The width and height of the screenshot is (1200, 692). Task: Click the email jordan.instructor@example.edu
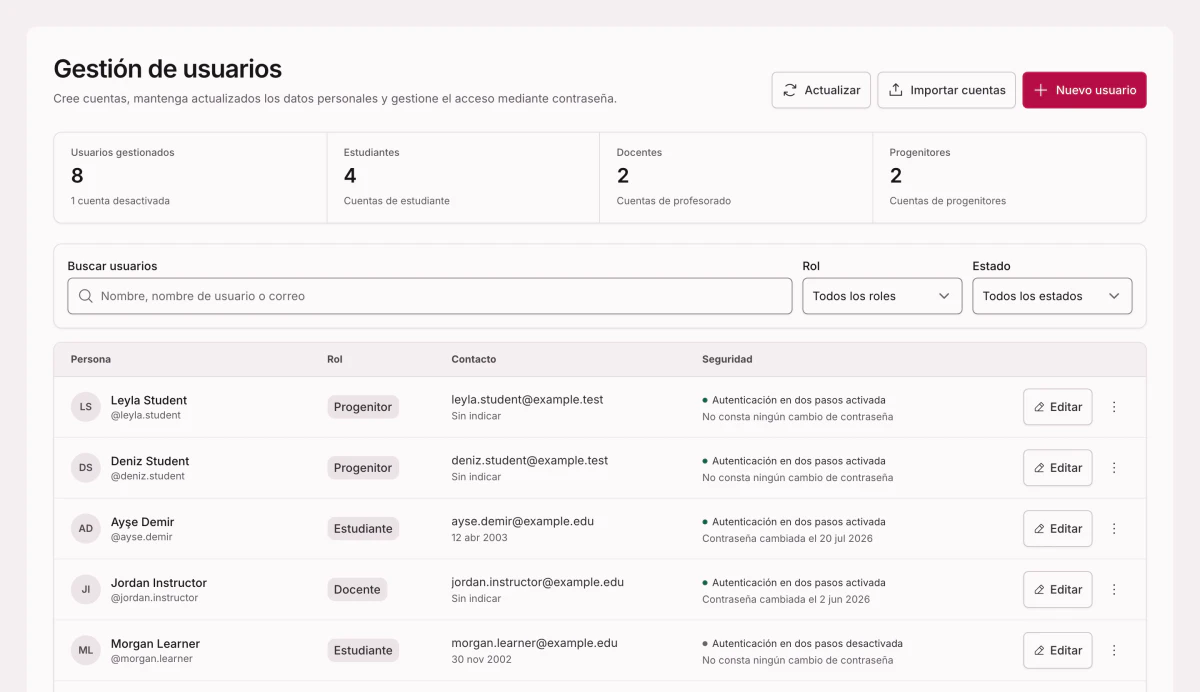click(x=537, y=583)
